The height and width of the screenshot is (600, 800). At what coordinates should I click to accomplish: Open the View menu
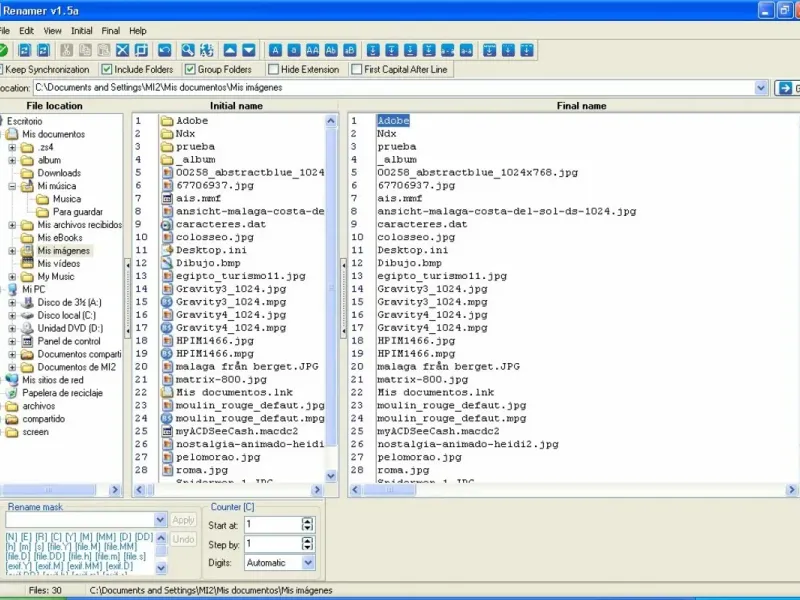tap(54, 31)
